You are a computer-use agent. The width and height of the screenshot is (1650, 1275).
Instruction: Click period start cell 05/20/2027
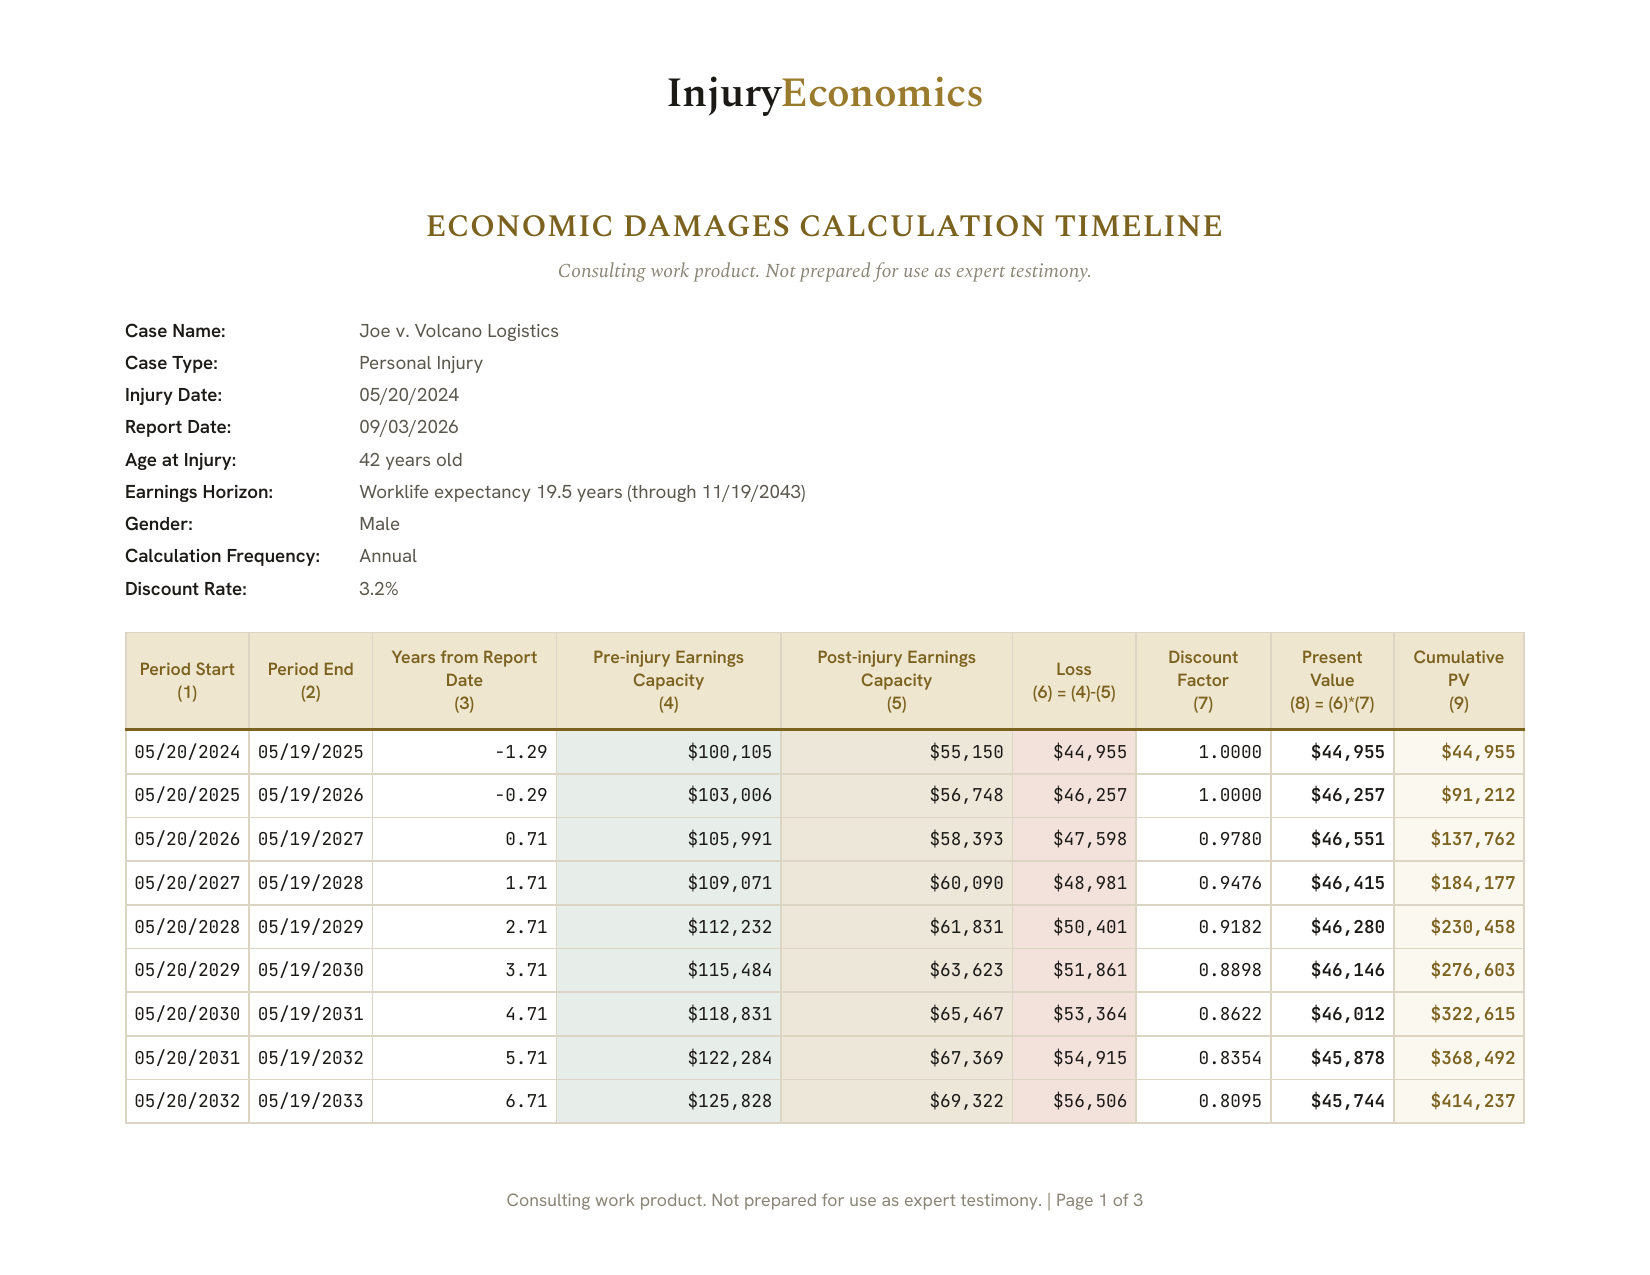187,883
